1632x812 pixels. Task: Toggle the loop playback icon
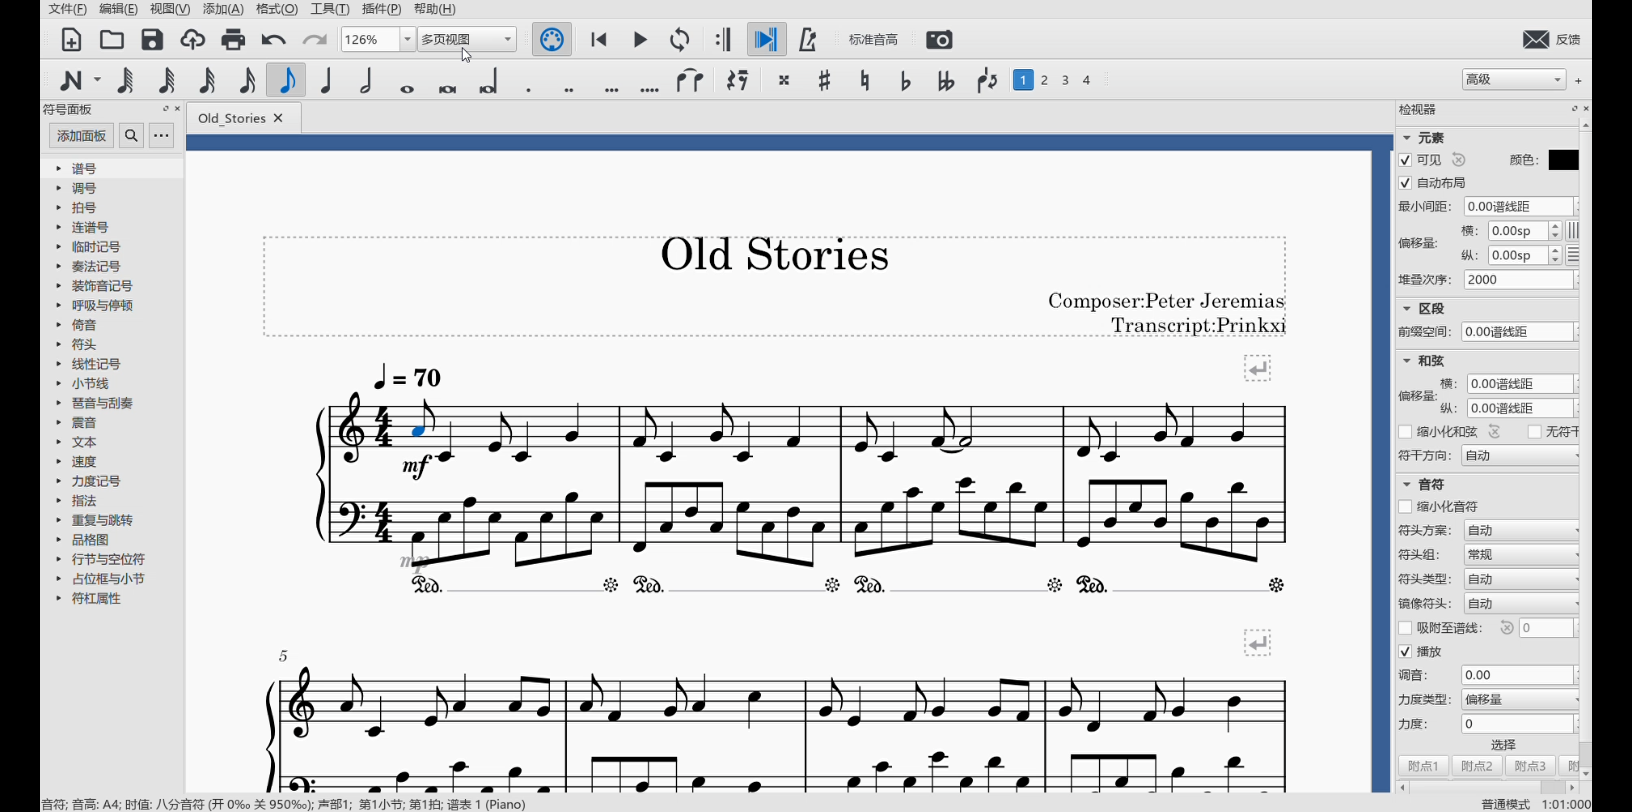pyautogui.click(x=680, y=40)
